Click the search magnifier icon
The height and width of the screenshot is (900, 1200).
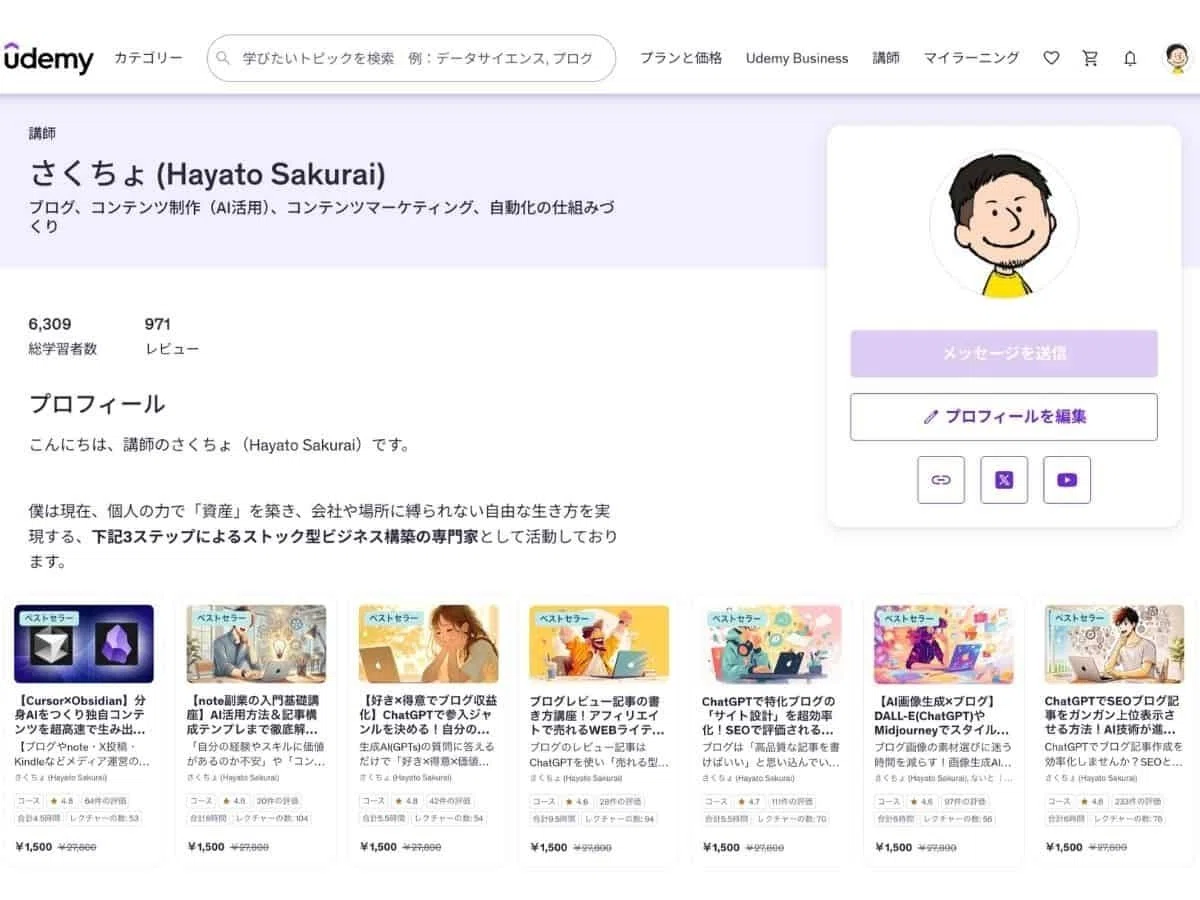[224, 59]
